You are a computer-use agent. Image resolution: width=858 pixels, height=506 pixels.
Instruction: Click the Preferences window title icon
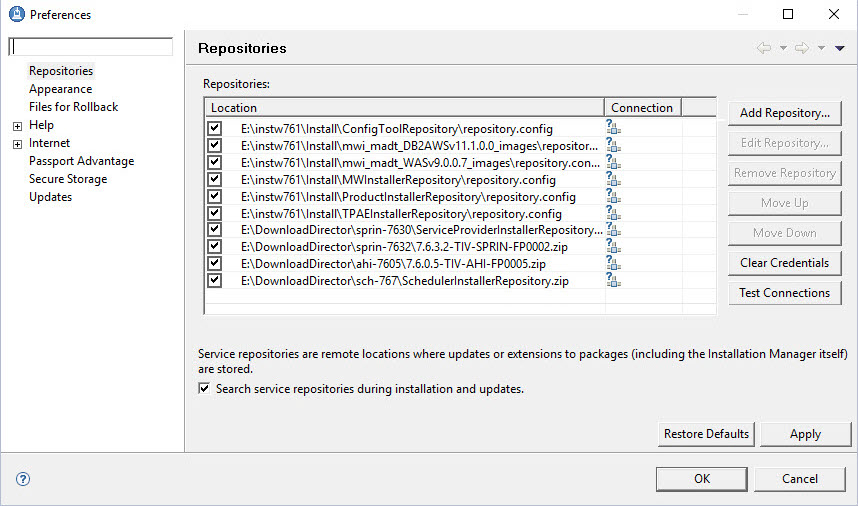[x=15, y=15]
